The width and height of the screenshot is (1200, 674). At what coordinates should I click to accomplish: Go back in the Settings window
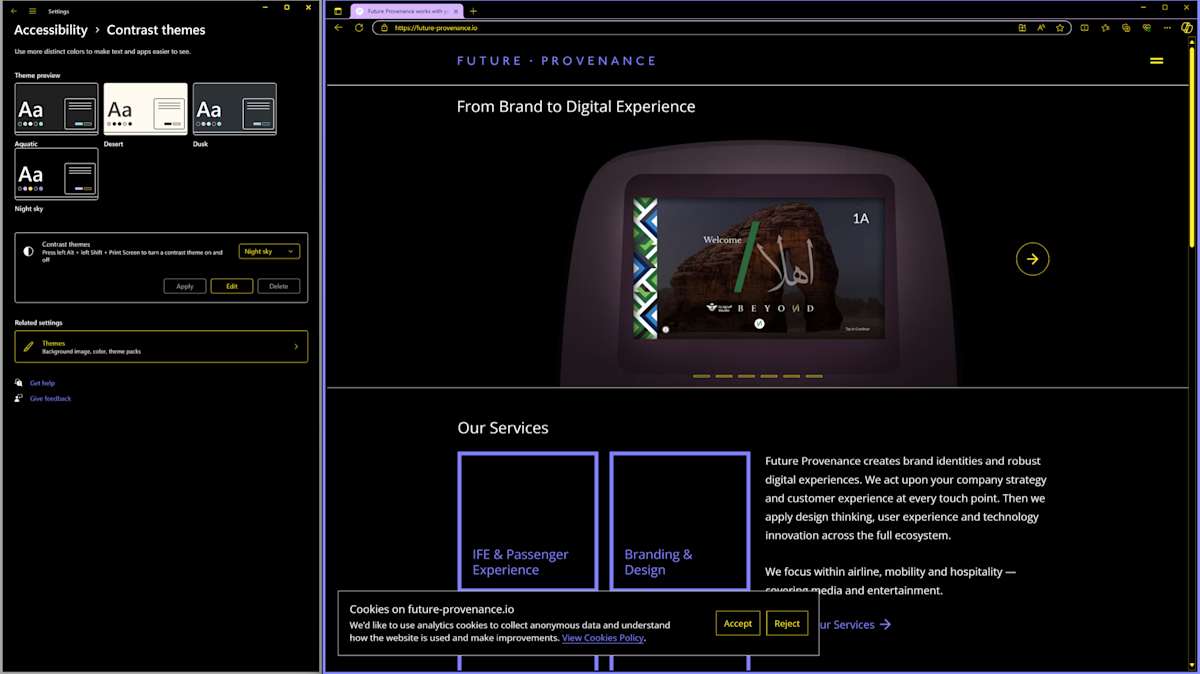tap(14, 11)
